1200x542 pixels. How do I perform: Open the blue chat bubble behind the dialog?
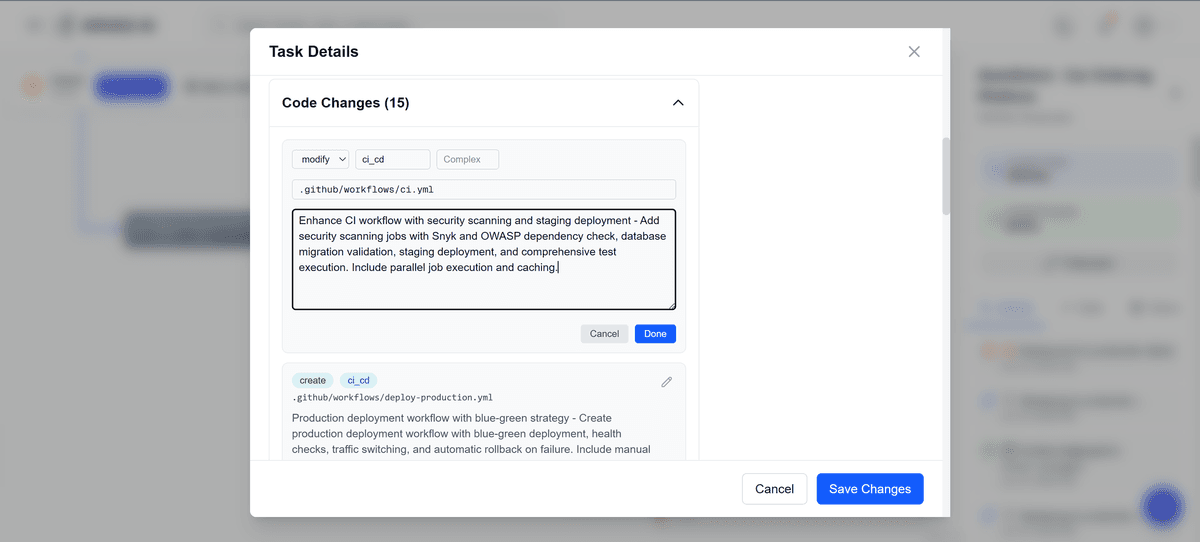[x=1162, y=506]
